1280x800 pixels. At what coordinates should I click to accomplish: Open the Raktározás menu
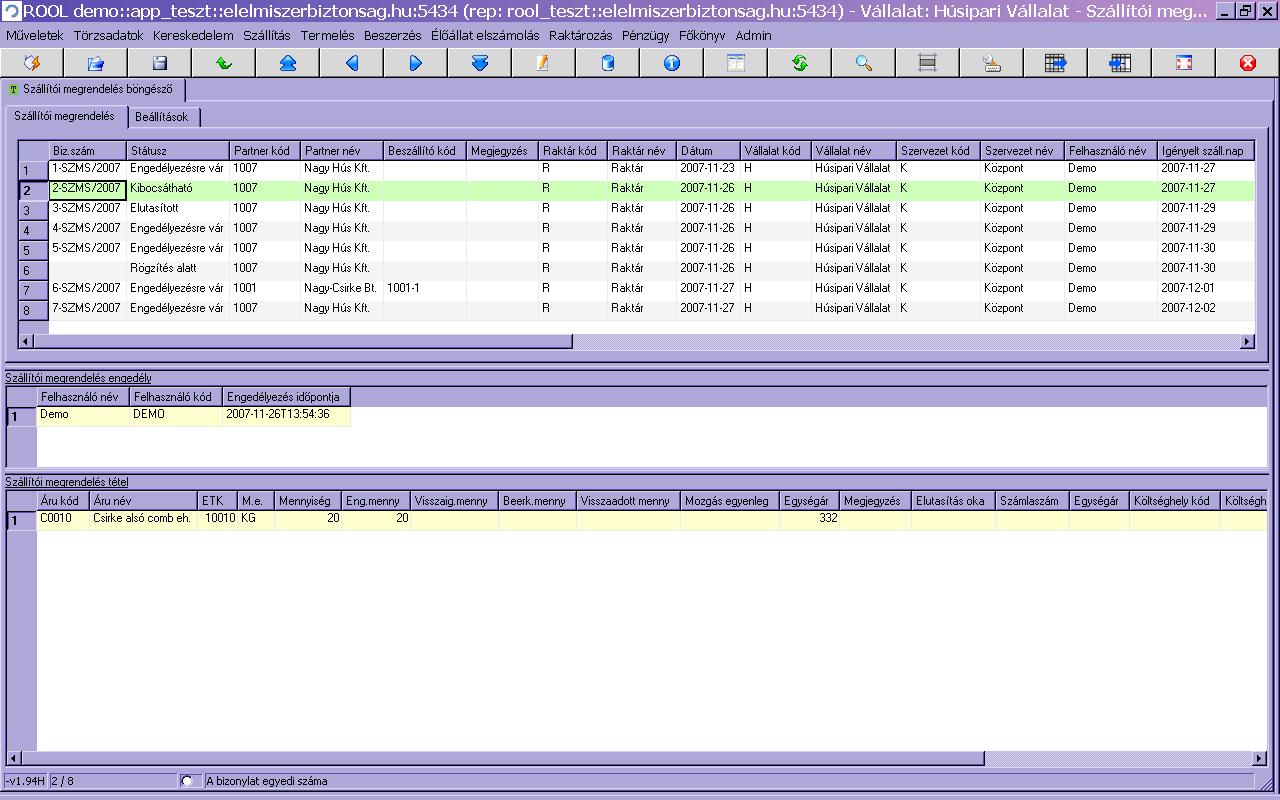tap(580, 35)
